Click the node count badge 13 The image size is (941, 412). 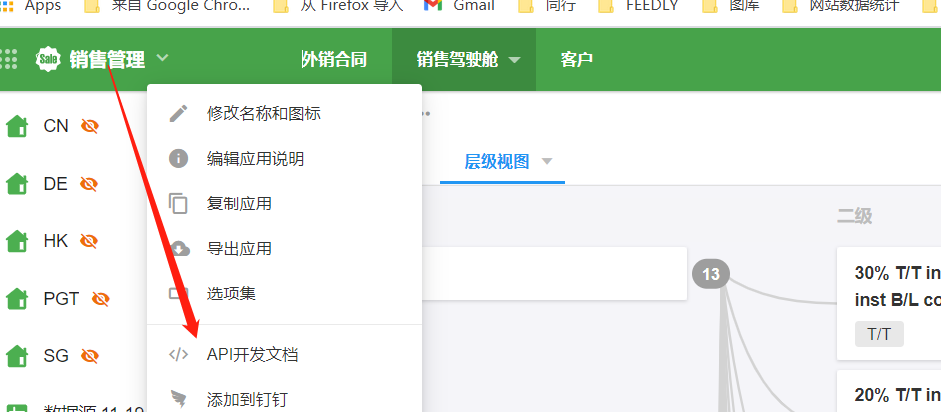click(x=711, y=273)
